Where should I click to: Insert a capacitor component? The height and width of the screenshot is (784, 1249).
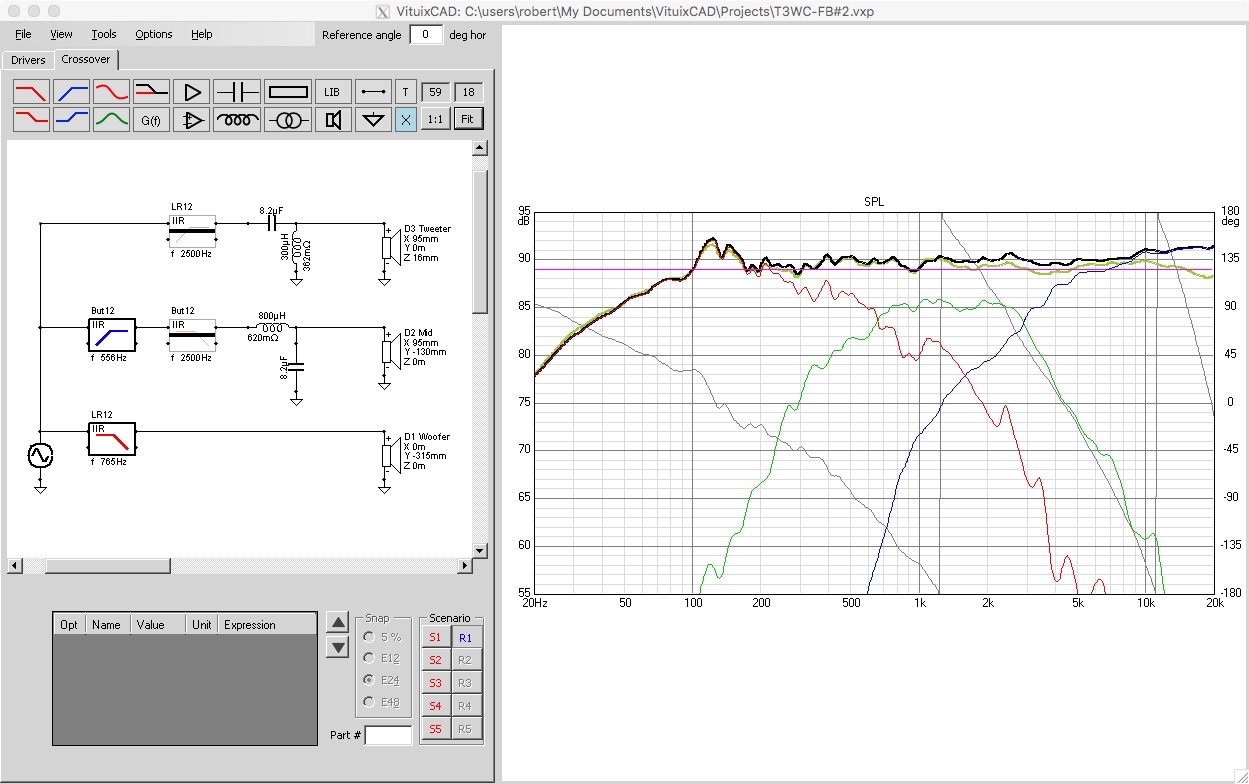click(x=237, y=92)
